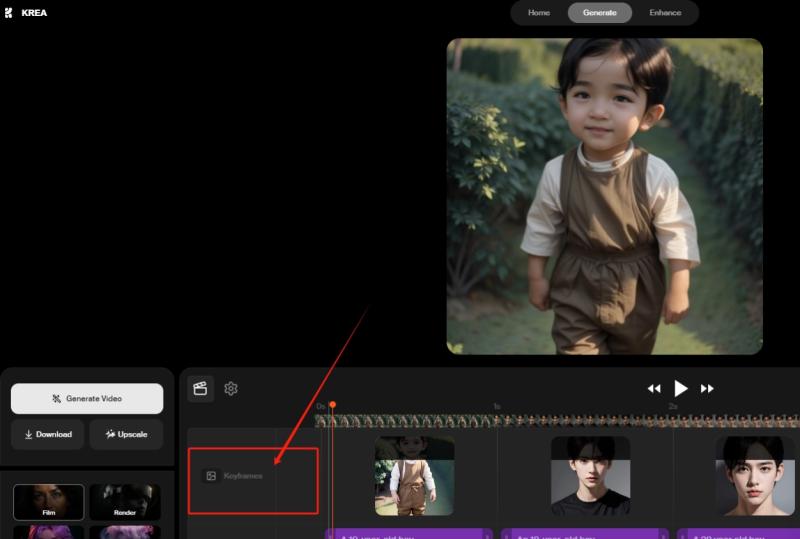This screenshot has width=800, height=539.
Task: Select the toddler in overalls keyframe
Action: [414, 476]
